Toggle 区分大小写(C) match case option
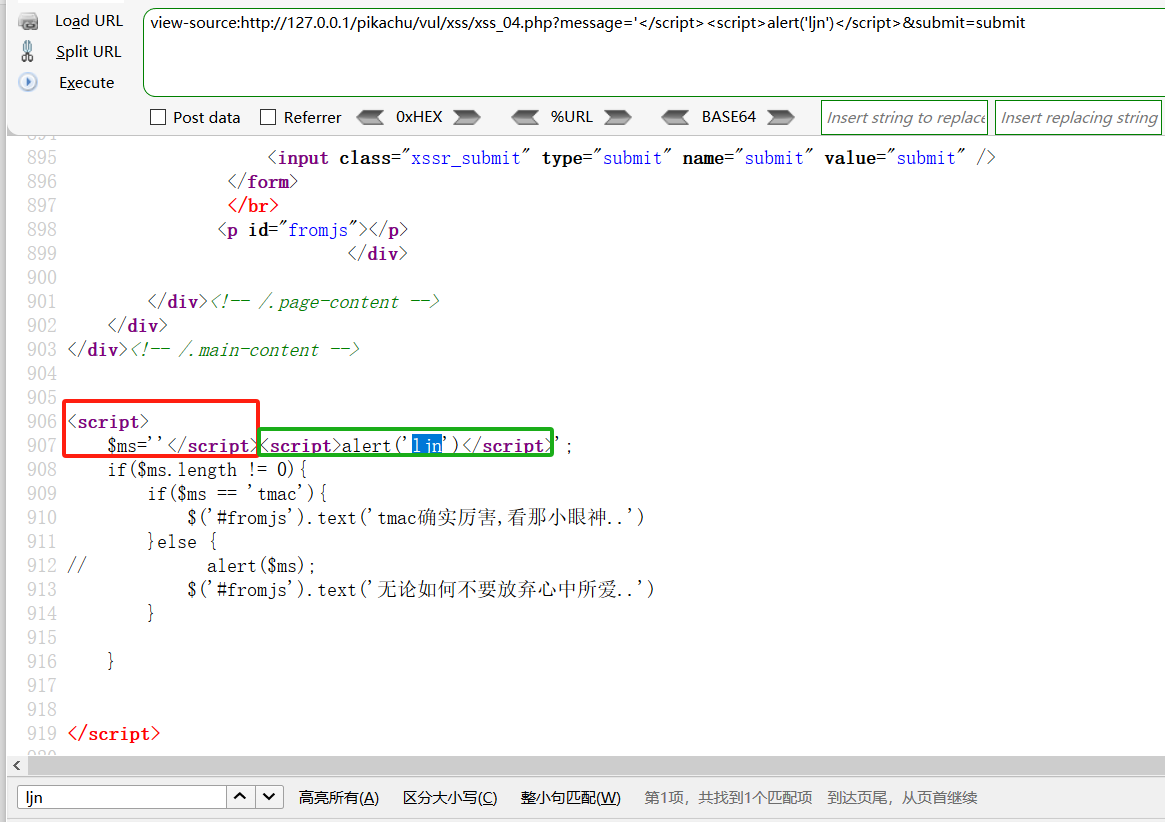This screenshot has height=822, width=1165. click(450, 797)
